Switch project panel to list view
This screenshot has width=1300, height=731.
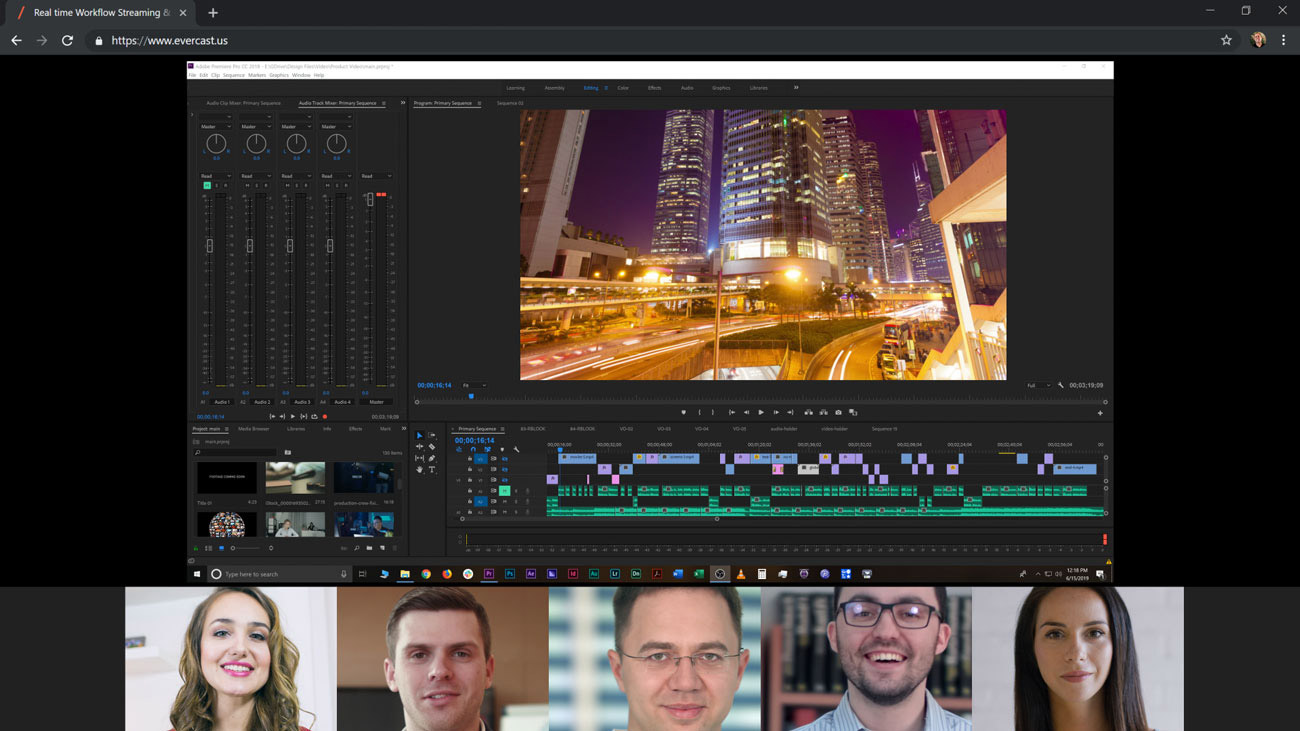208,548
